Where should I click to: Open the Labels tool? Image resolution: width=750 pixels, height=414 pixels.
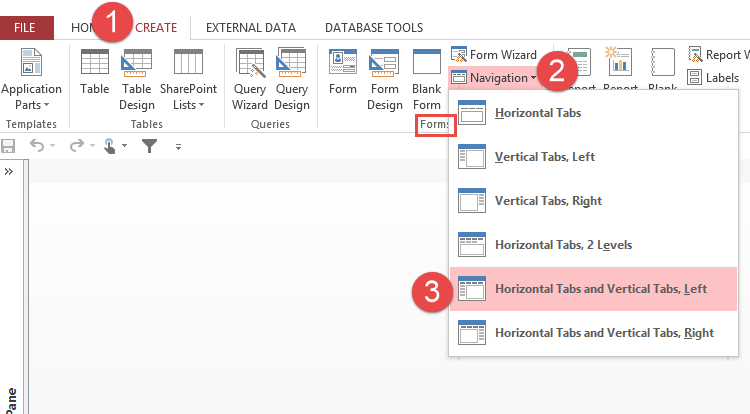click(713, 77)
